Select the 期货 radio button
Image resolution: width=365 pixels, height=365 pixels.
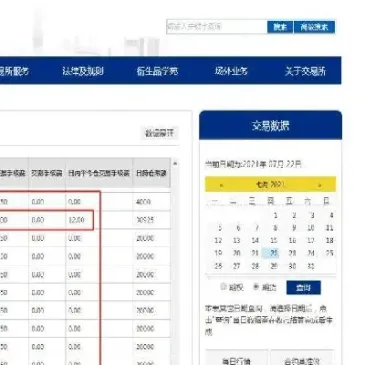[256, 286]
